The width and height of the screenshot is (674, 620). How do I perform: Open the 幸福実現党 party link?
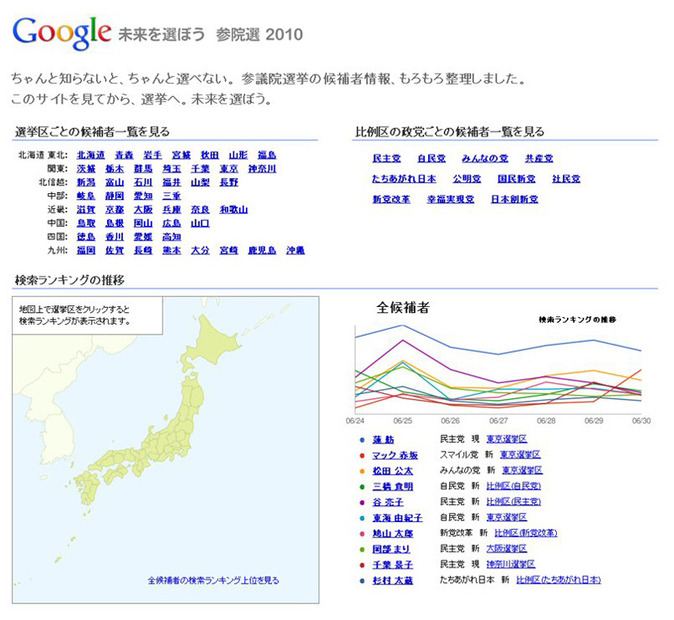pyautogui.click(x=450, y=200)
